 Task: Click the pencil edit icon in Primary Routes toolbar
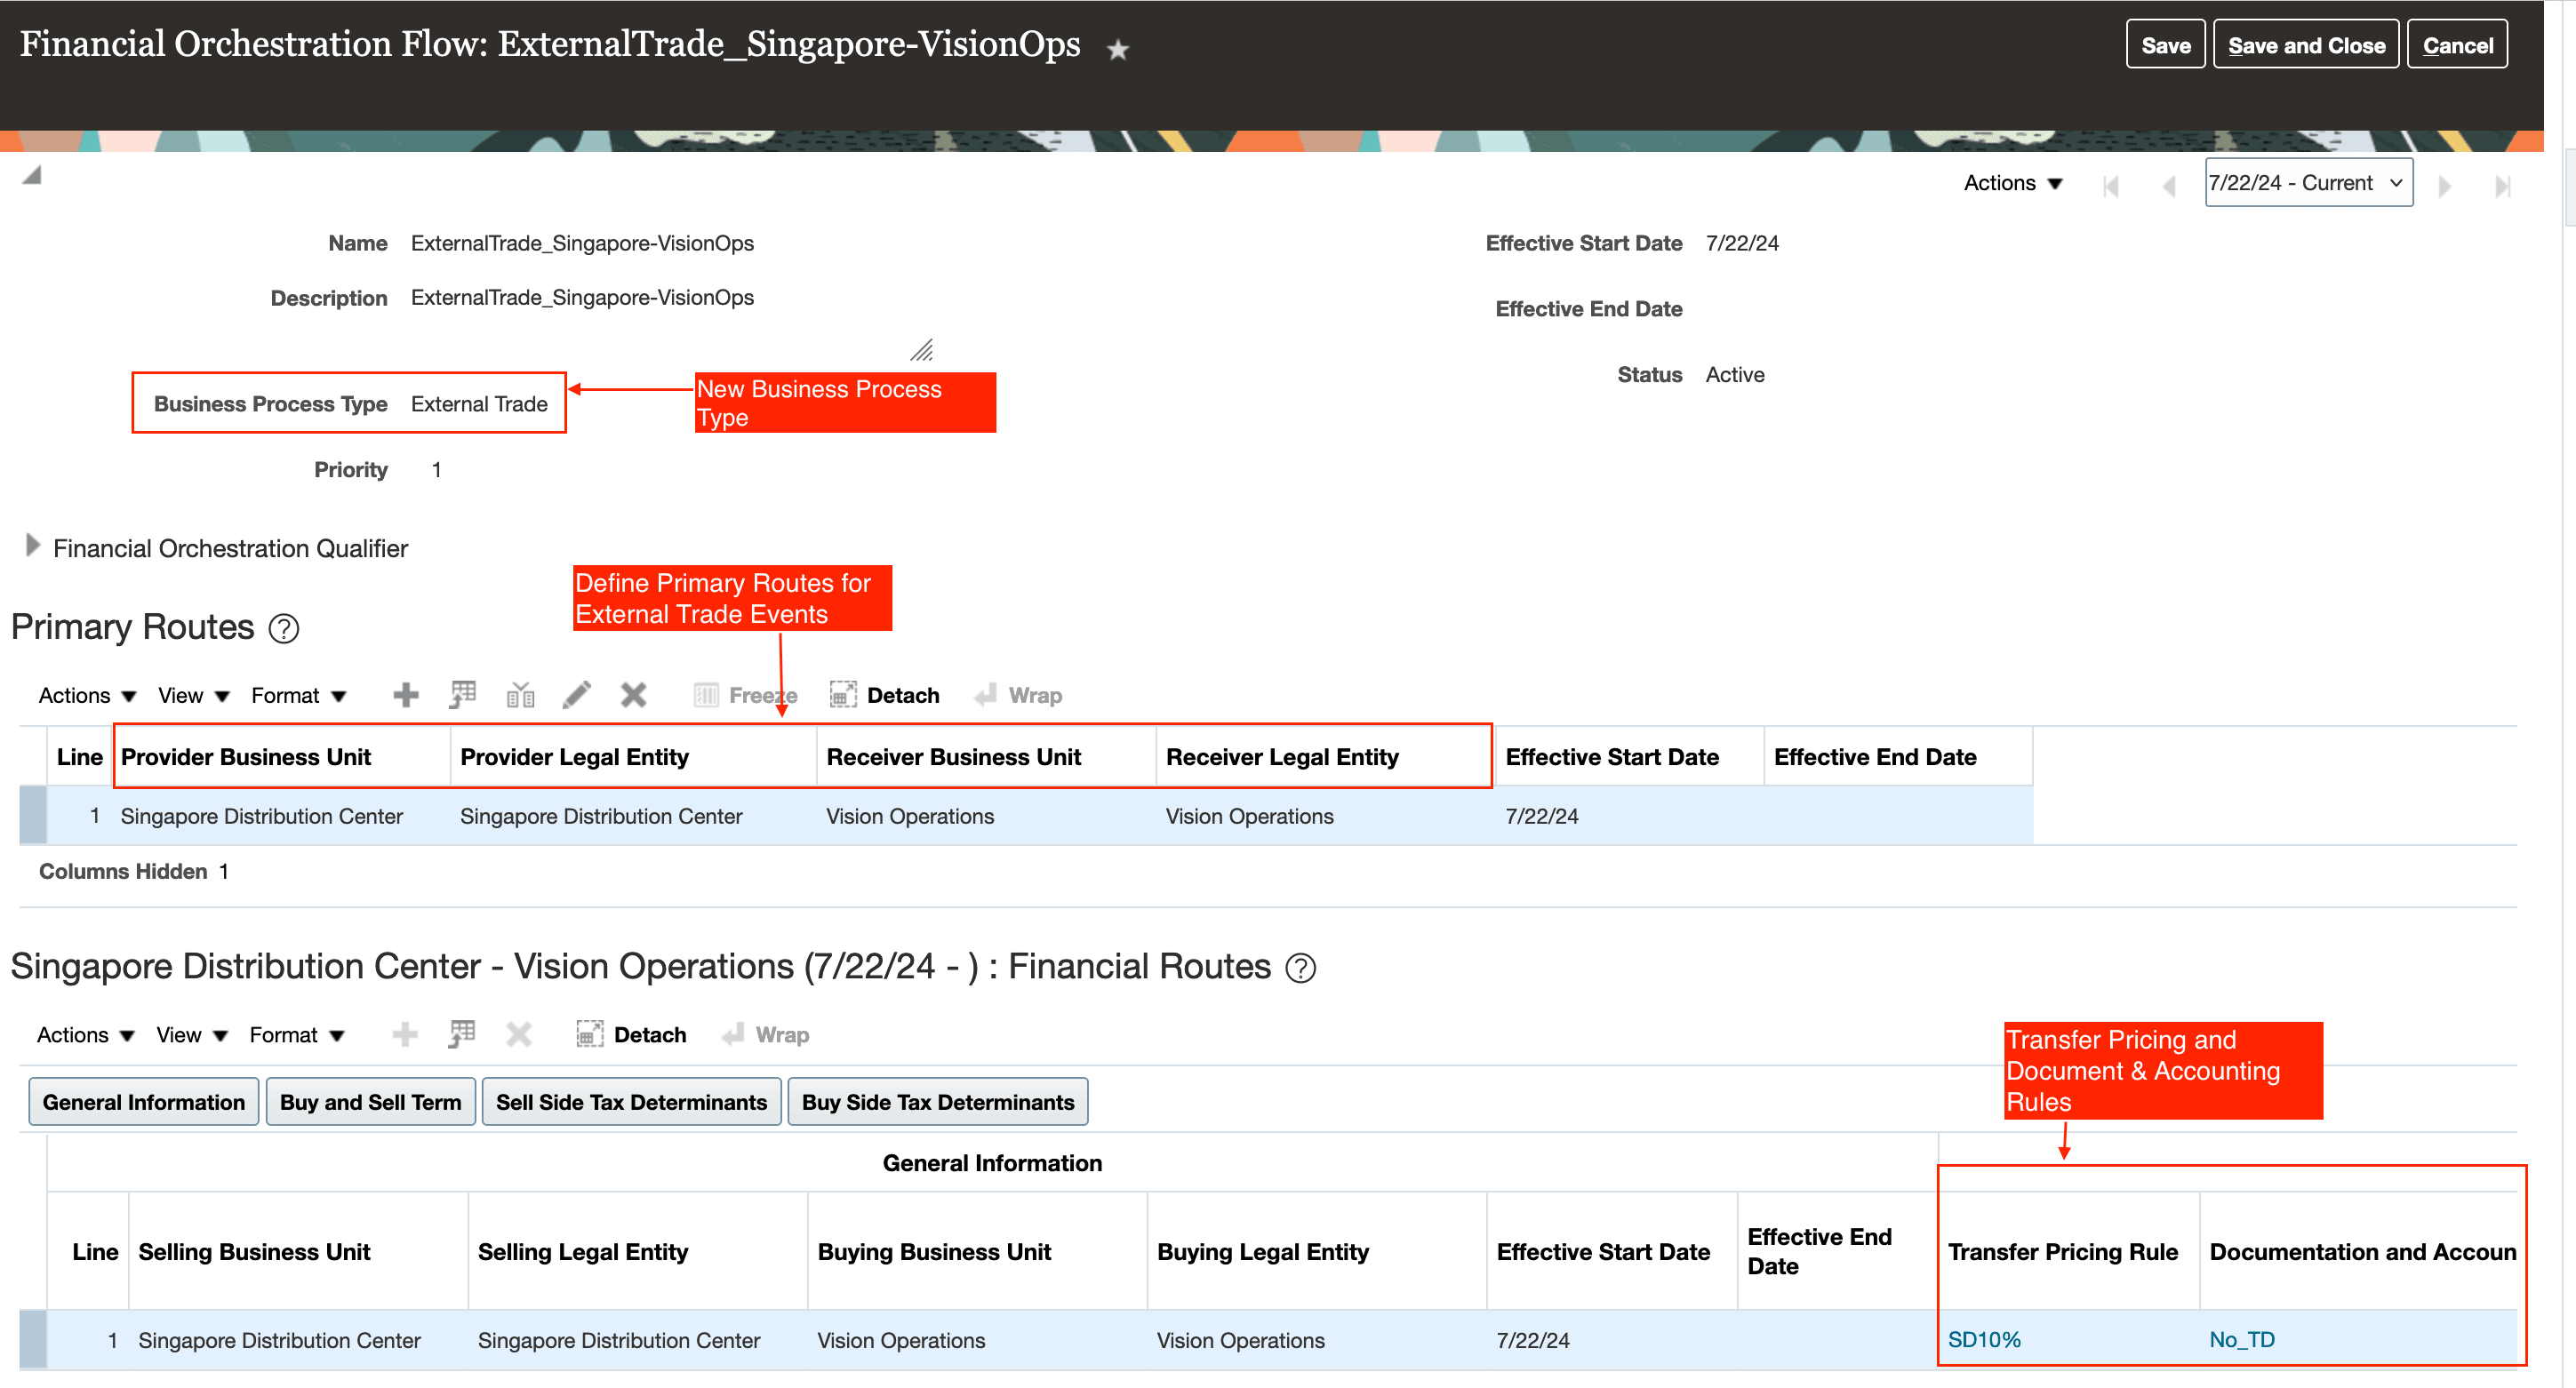coord(576,695)
